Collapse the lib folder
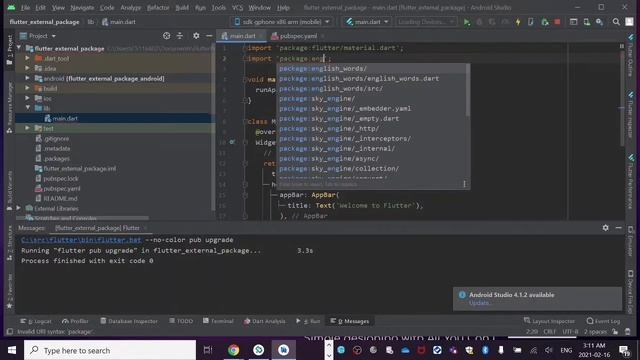The image size is (640, 360). point(27,108)
